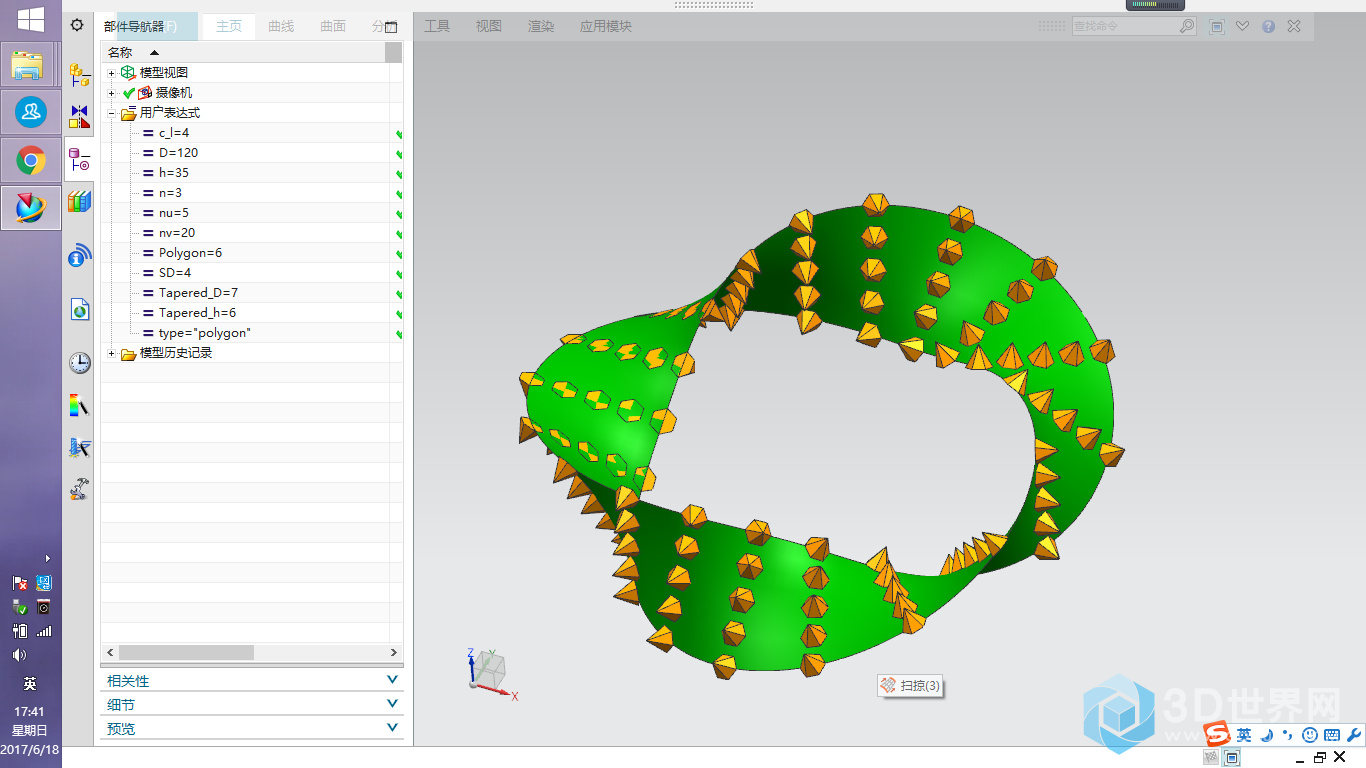Open the Sogou toolbar wrench settings icon

click(1354, 735)
